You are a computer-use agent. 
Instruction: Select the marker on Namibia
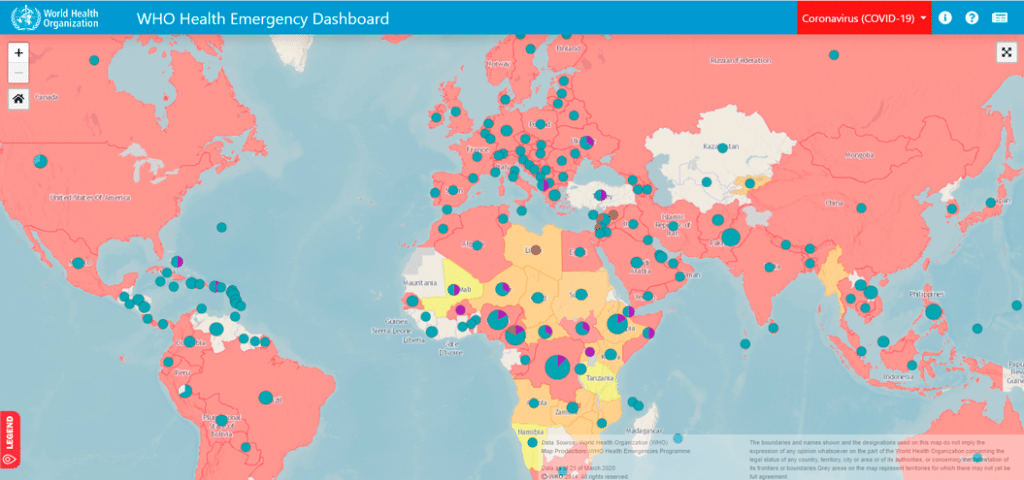[532, 442]
